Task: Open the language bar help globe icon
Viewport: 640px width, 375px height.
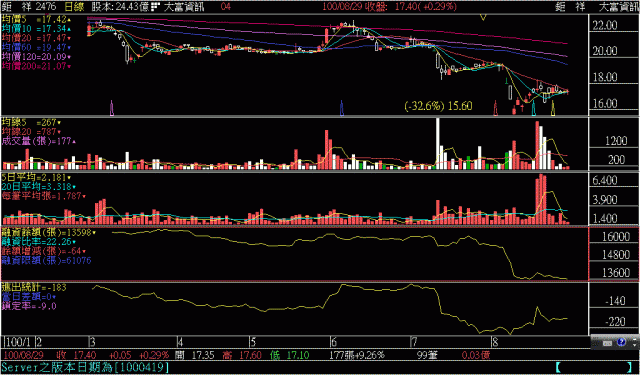Action: (x=622, y=342)
